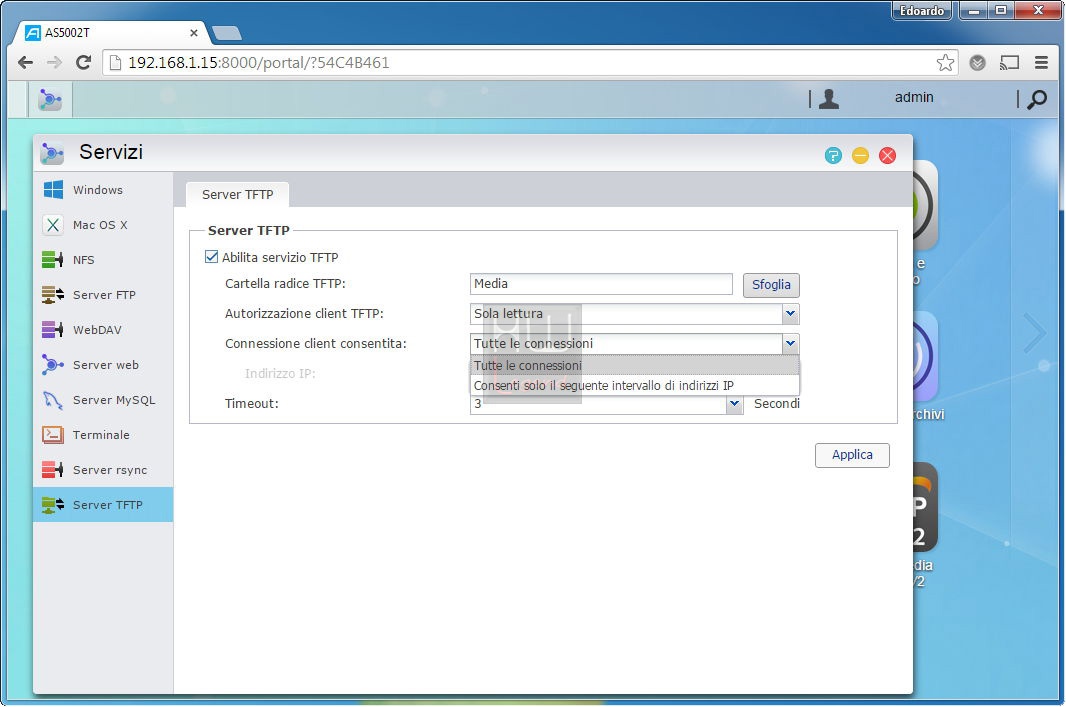Click the Terminale label in sidebar
The height and width of the screenshot is (707, 1066).
101,435
